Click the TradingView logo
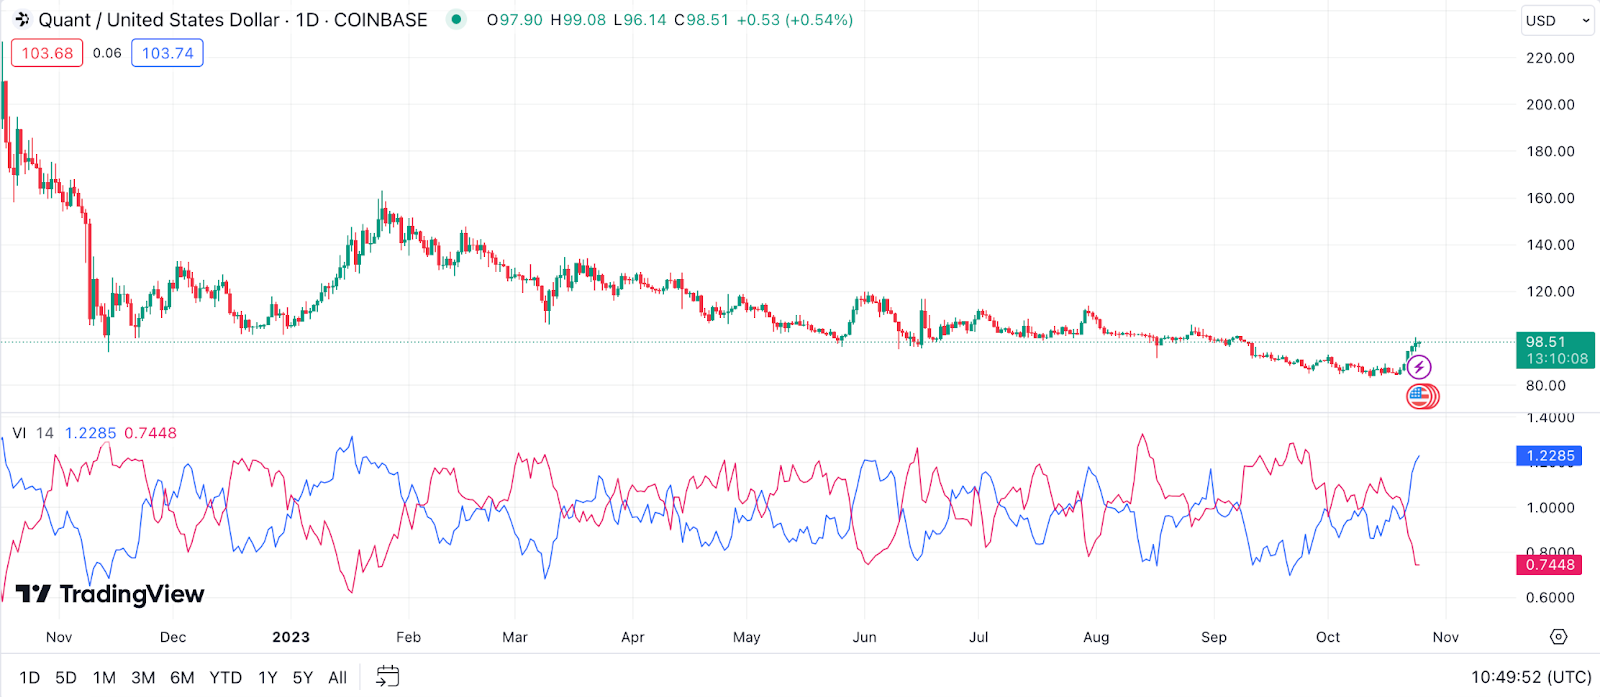Viewport: 1600px width, 697px height. [110, 594]
